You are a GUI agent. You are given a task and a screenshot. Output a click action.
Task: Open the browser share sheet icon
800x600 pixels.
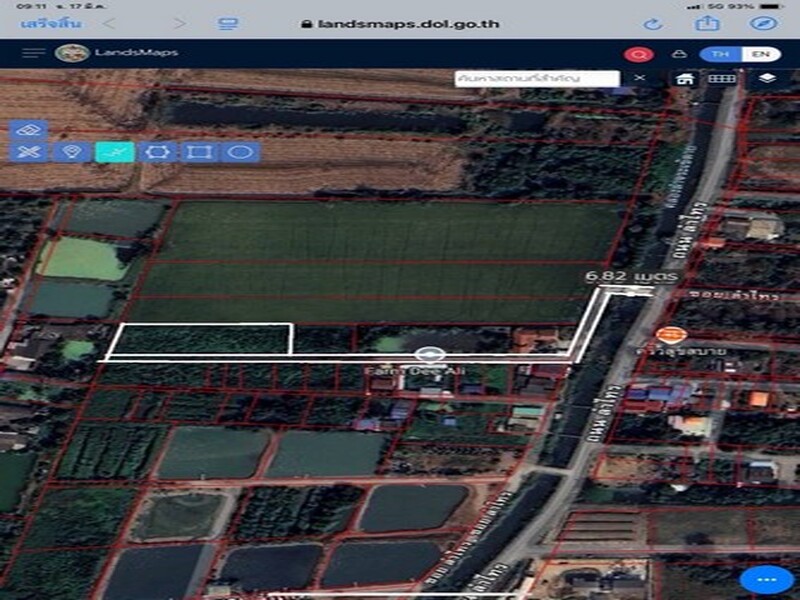708,22
